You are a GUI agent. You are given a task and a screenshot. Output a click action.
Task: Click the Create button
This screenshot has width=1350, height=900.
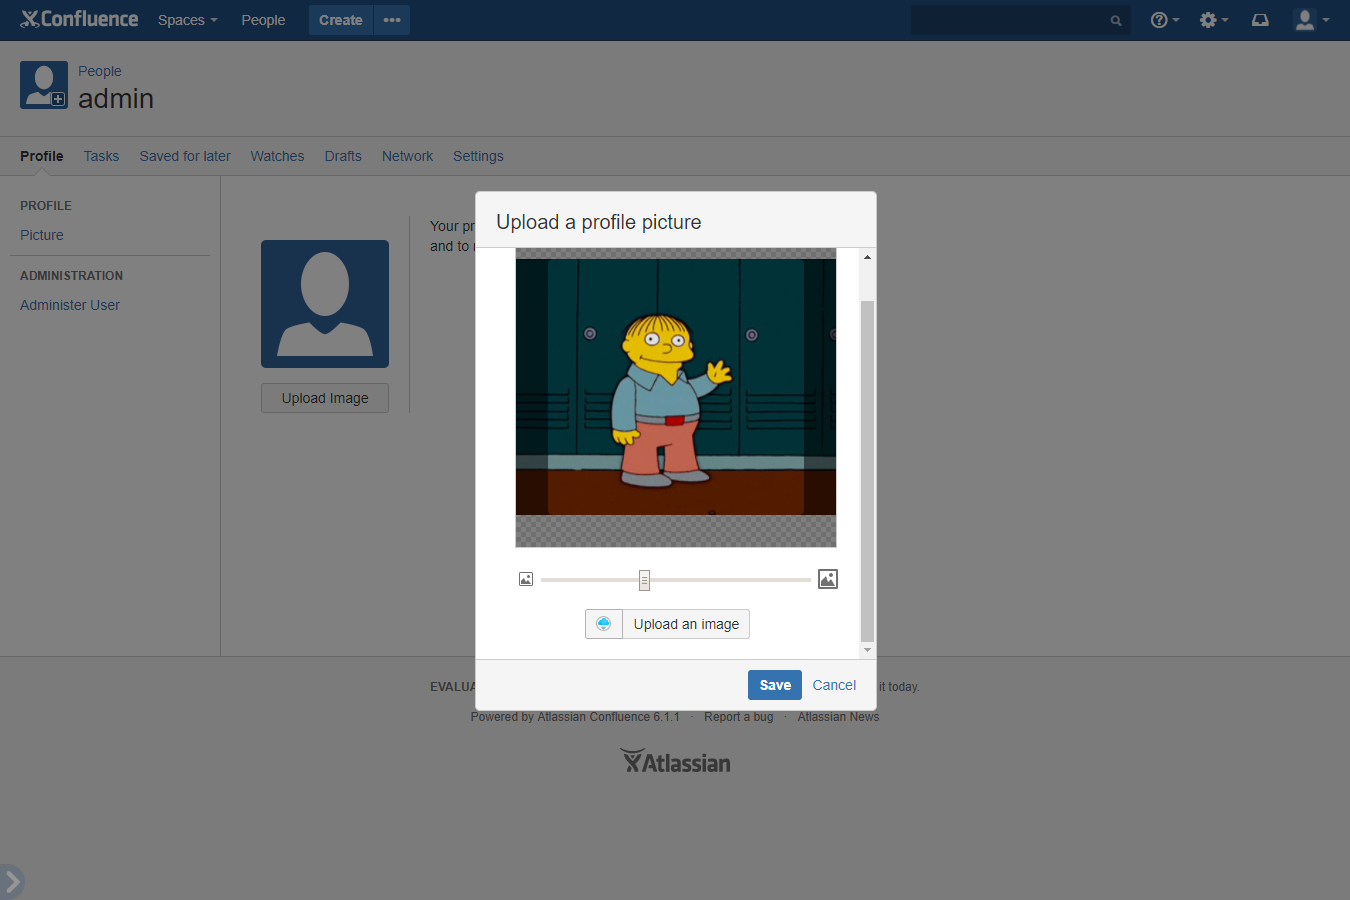(341, 20)
